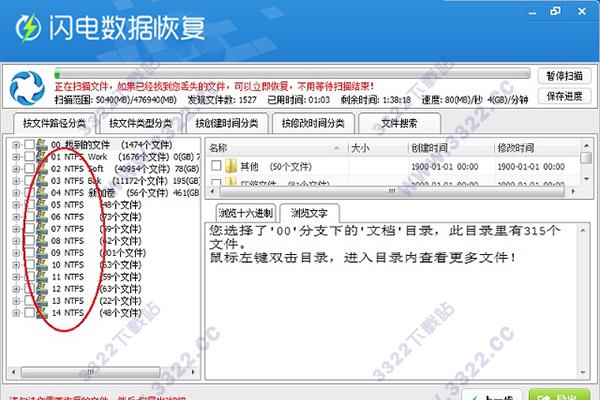Tick the checkbox for 08 NTFS

[29, 241]
